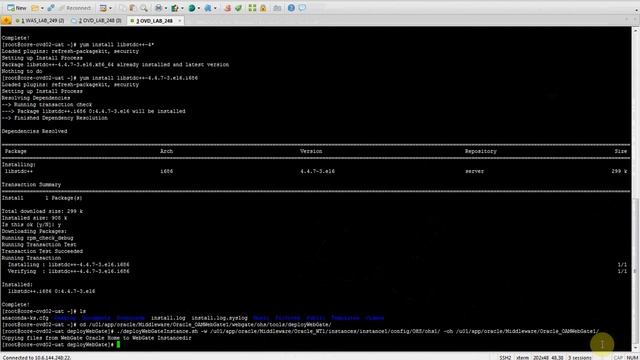Image resolution: width=640 pixels, height=360 pixels.
Task: Click the 'Copying files from WebGate' line
Action: pos(96,338)
